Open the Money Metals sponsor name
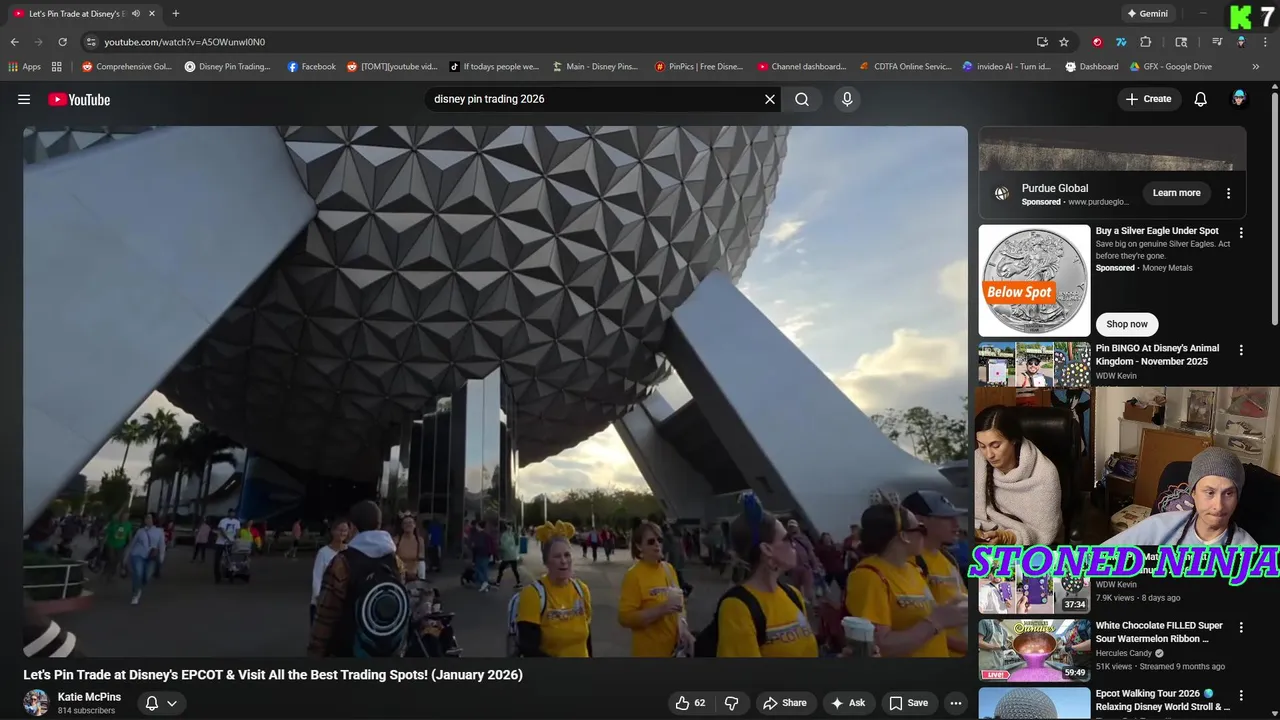 pos(1167,268)
